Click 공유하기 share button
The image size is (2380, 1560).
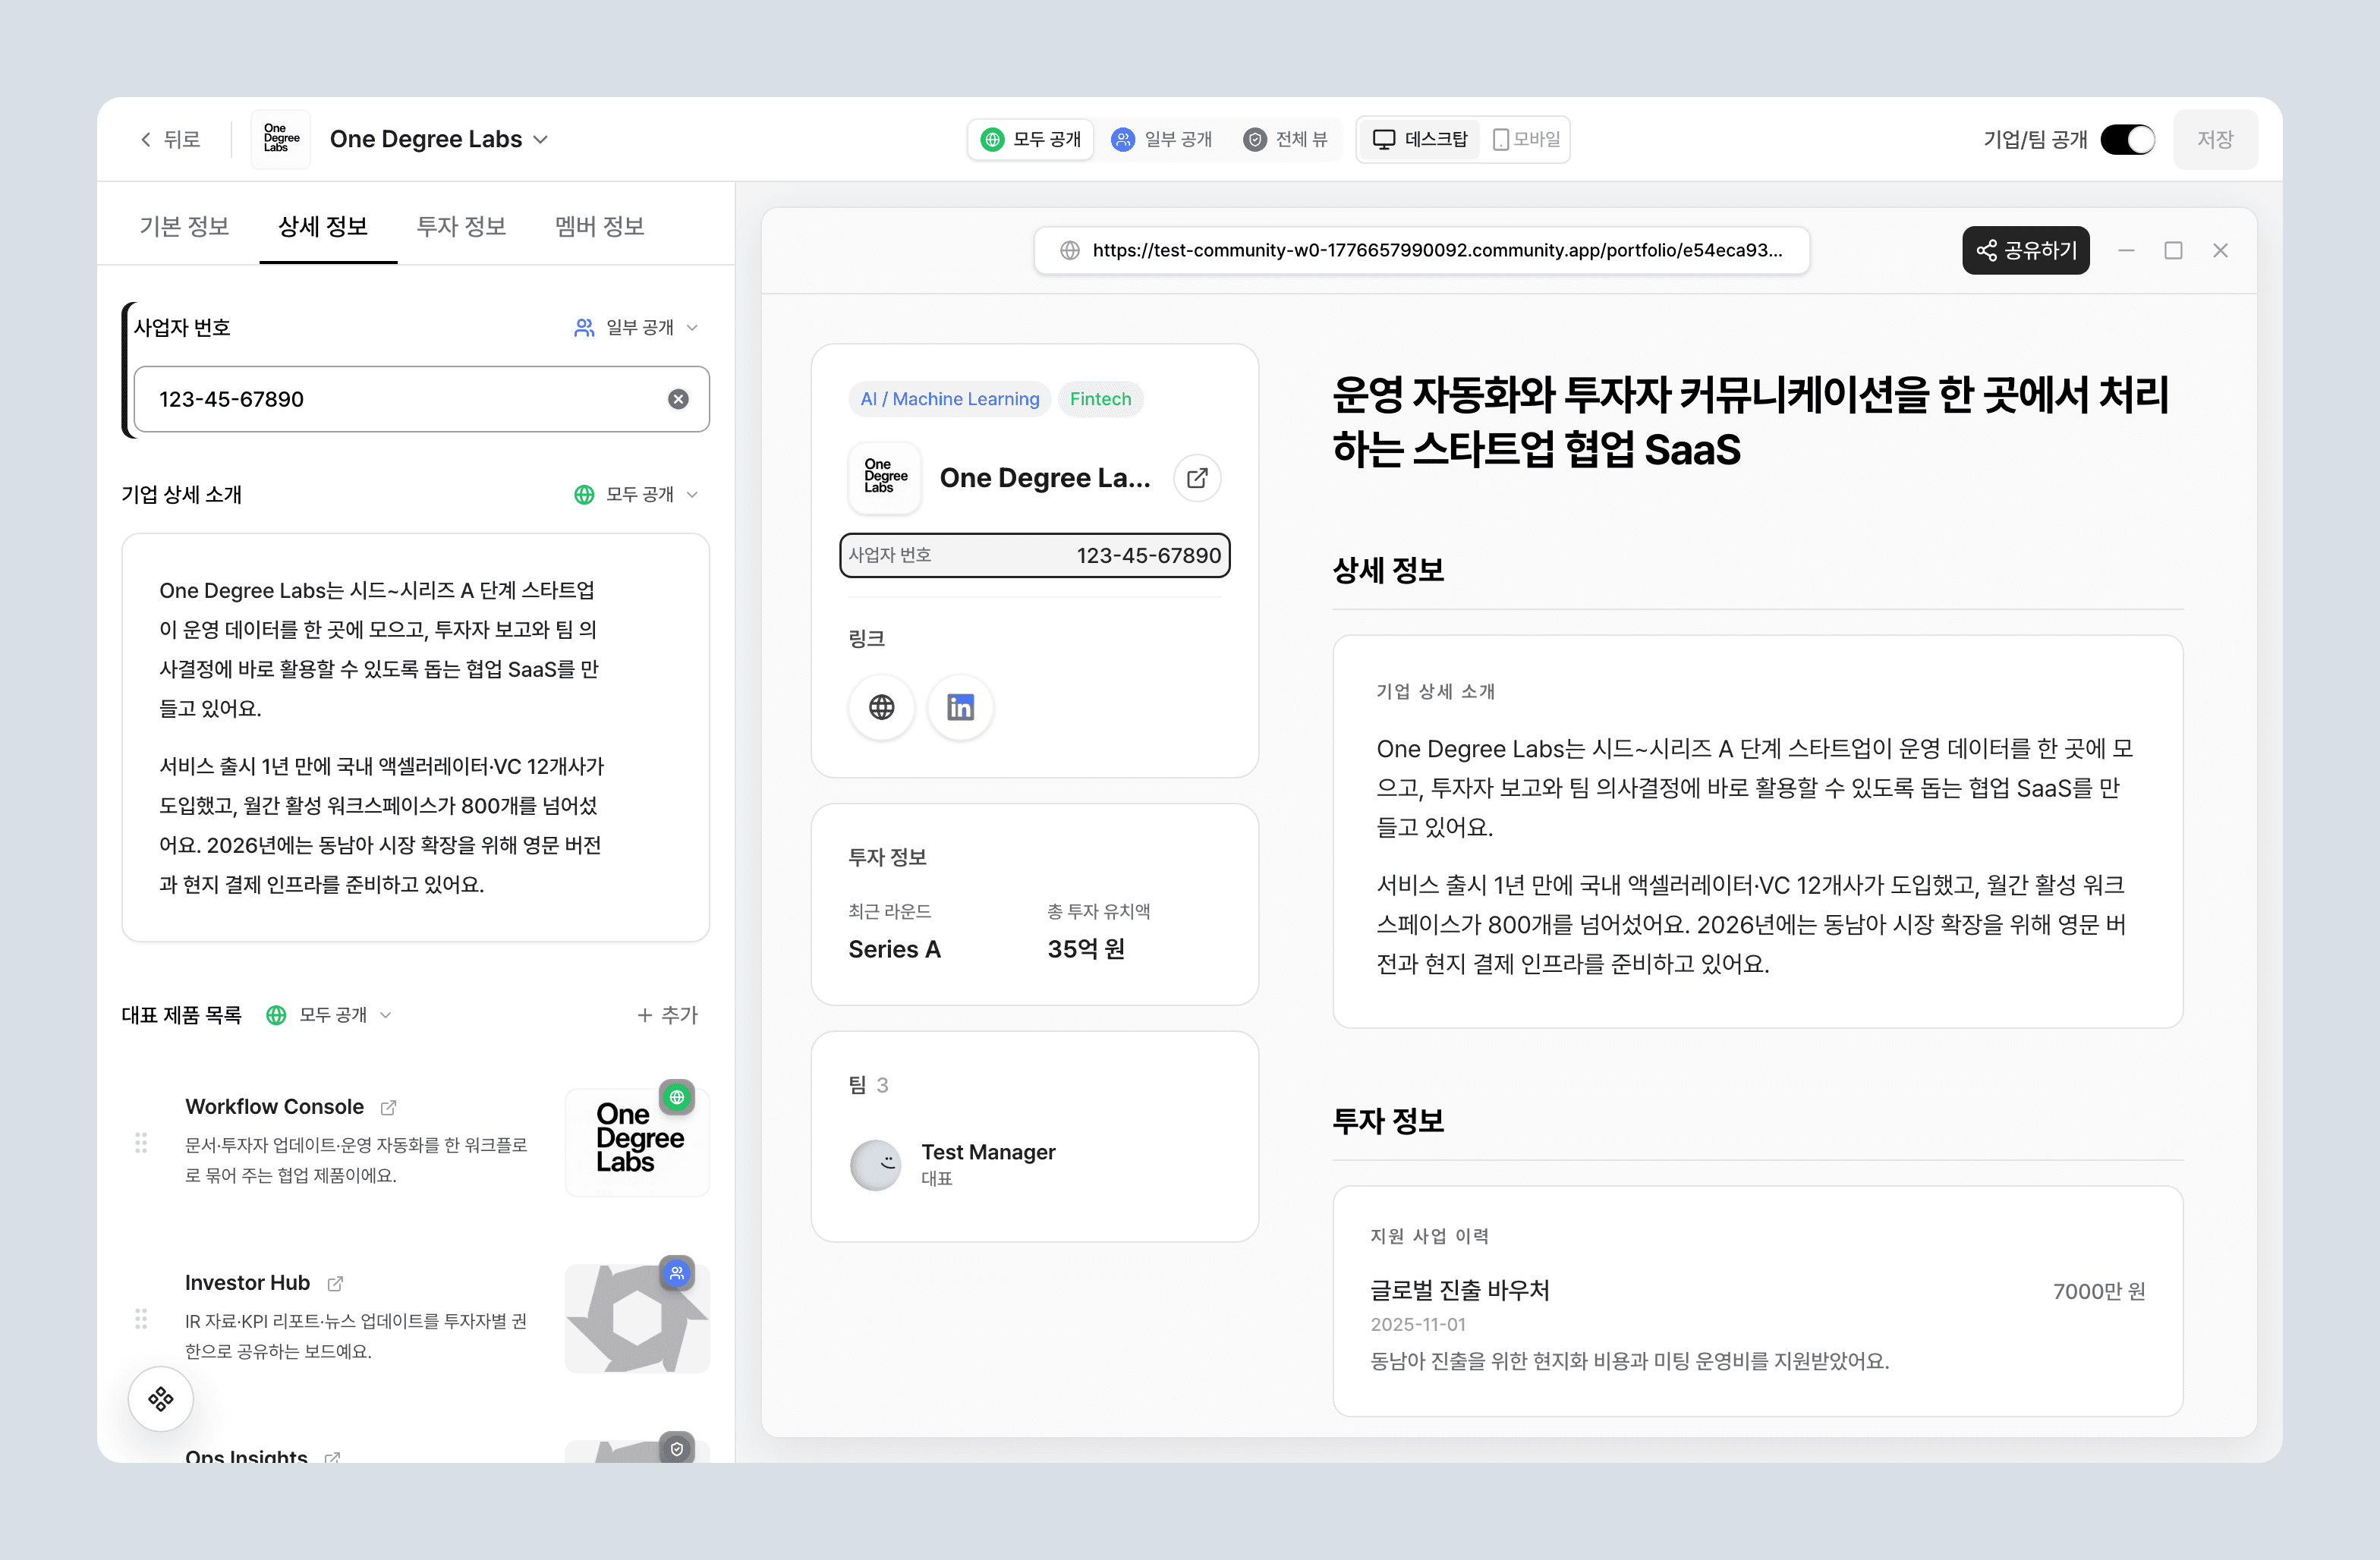[x=2025, y=250]
